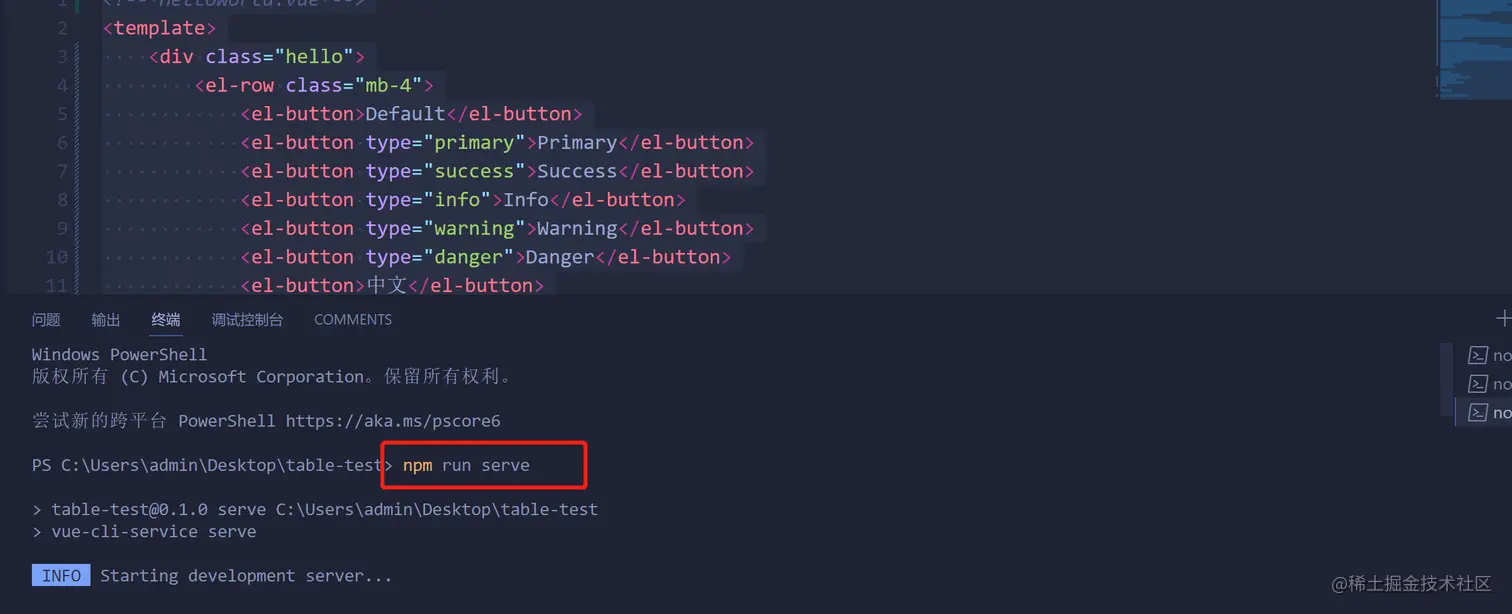The width and height of the screenshot is (1512, 614).
Task: Switch to the COMMENTS tab
Action: [x=352, y=320]
